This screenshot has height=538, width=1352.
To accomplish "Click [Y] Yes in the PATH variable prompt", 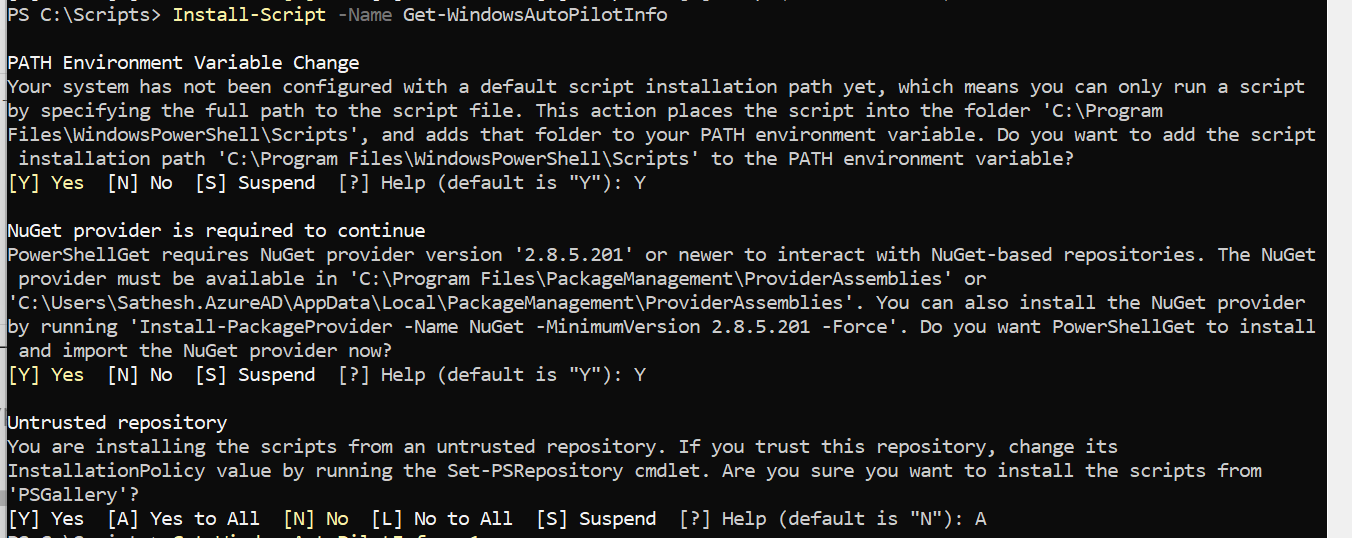I will [46, 183].
